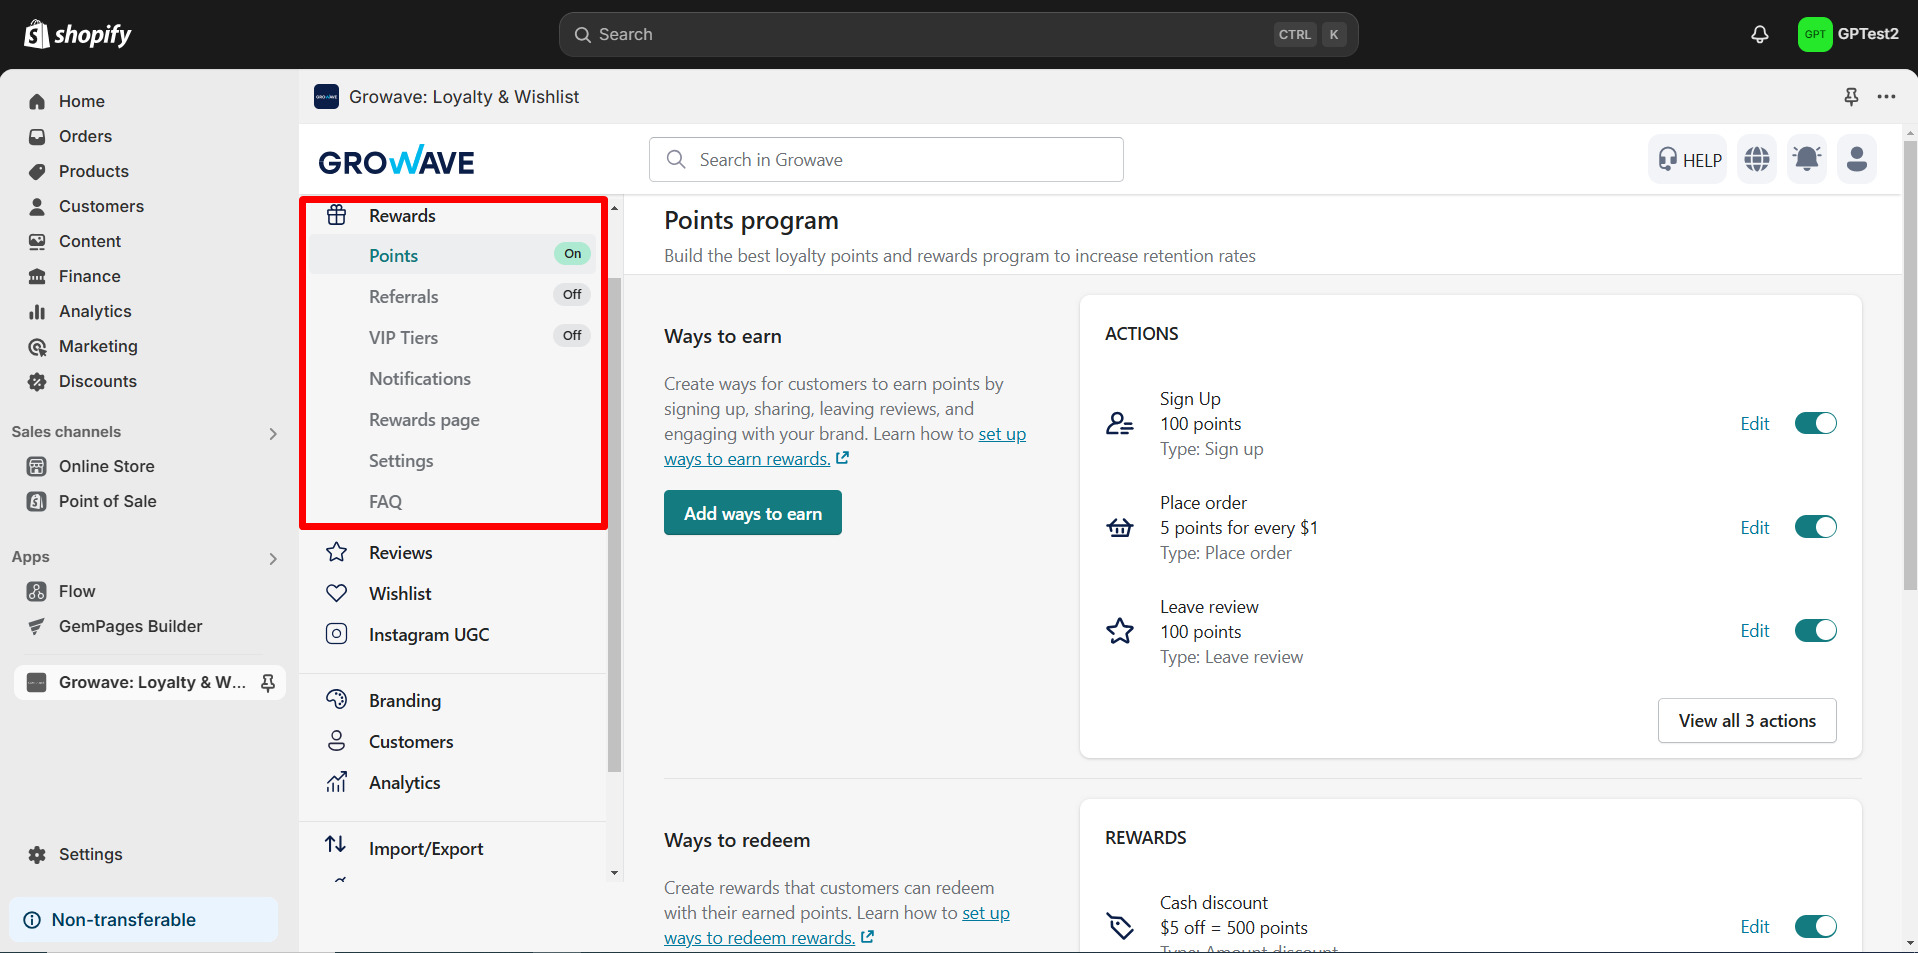Screen dimensions: 1918x953
Task: Open the VIP Tiers menu item
Action: (x=403, y=338)
